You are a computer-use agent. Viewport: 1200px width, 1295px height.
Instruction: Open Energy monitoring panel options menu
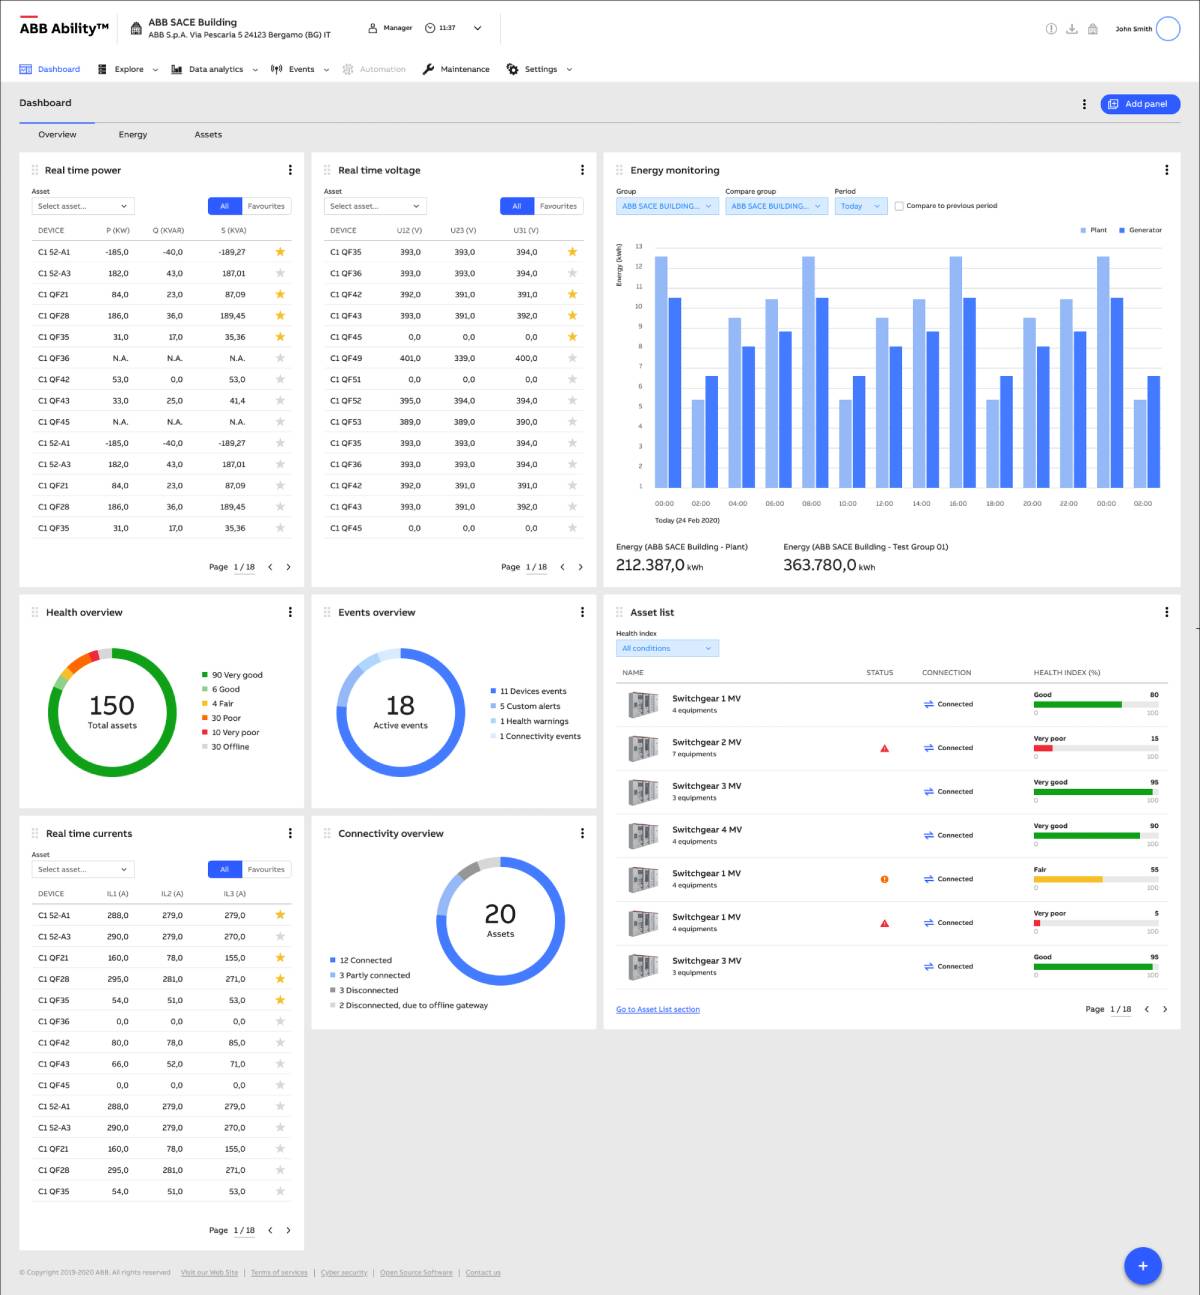1166,170
